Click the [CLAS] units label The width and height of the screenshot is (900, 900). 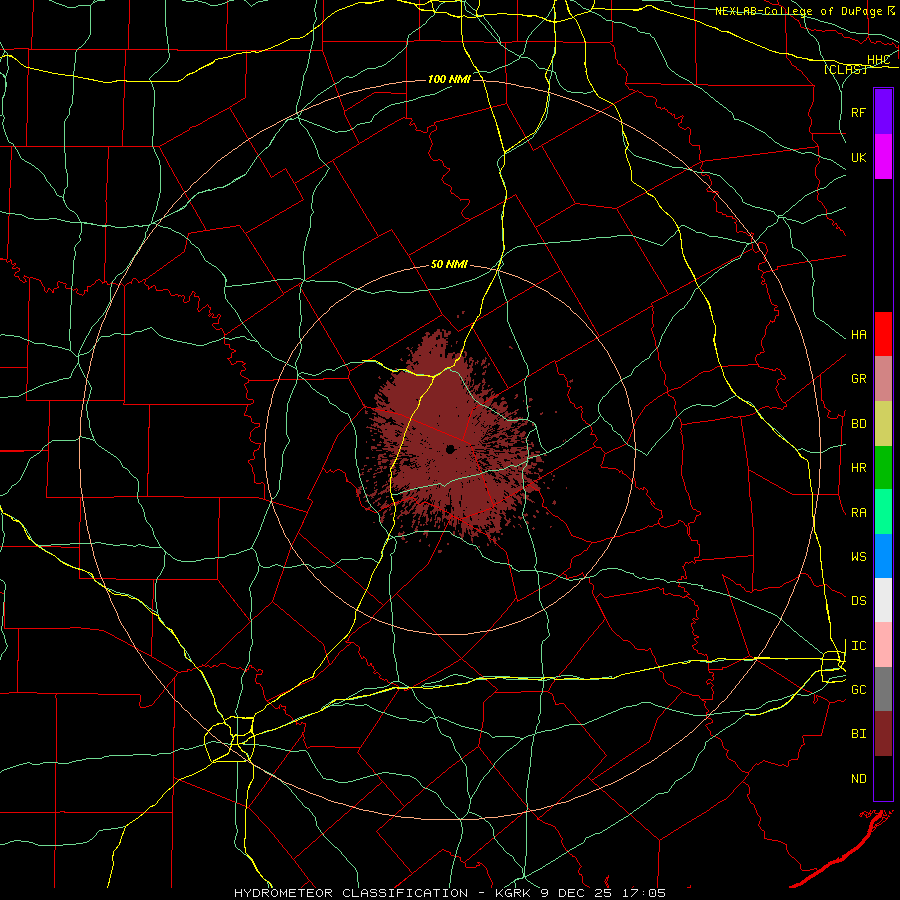click(845, 70)
